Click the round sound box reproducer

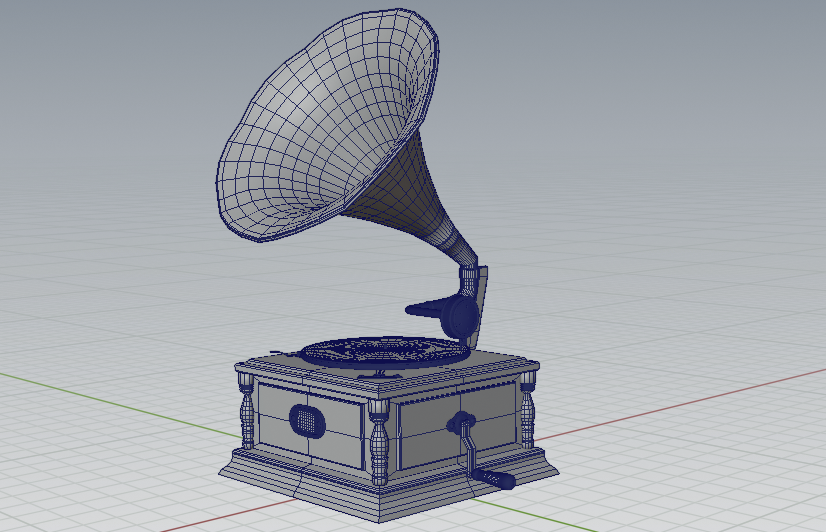(461, 316)
